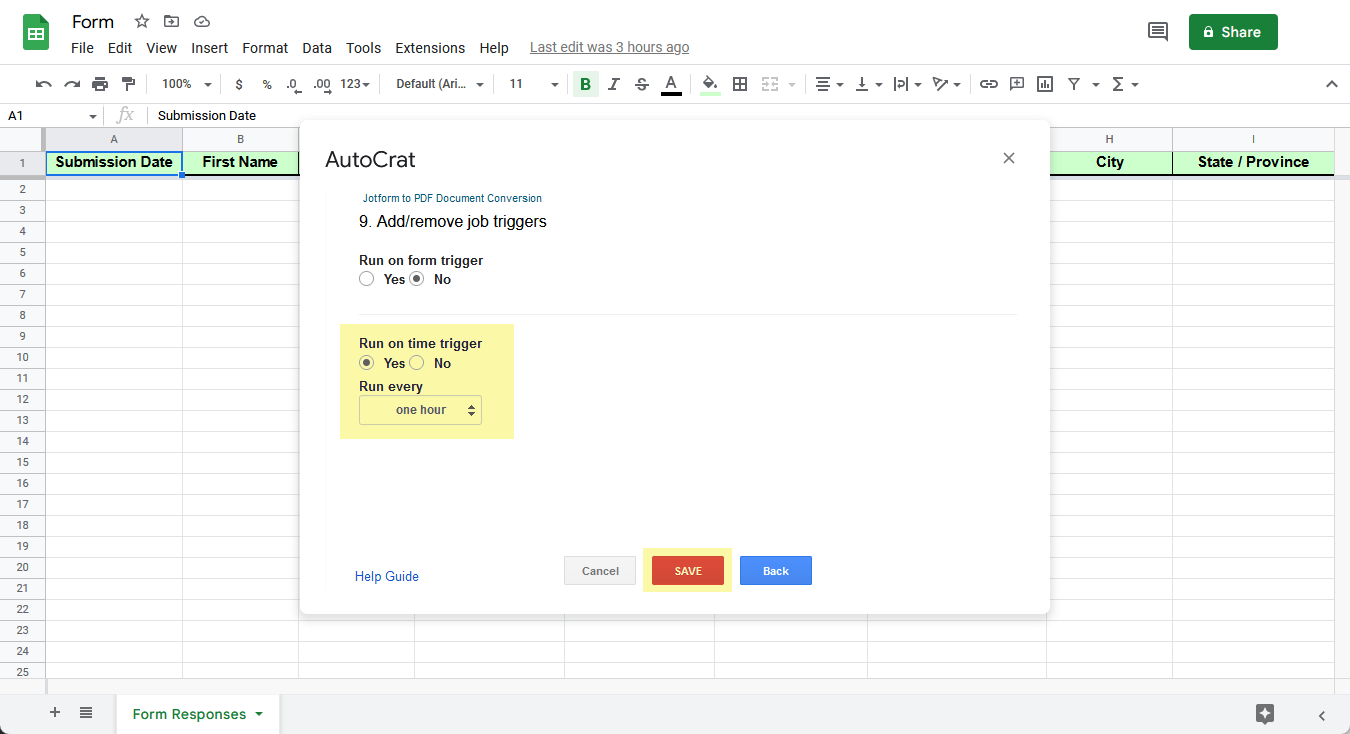Click the red SAVE button
Image resolution: width=1350 pixels, height=734 pixels.
click(687, 571)
